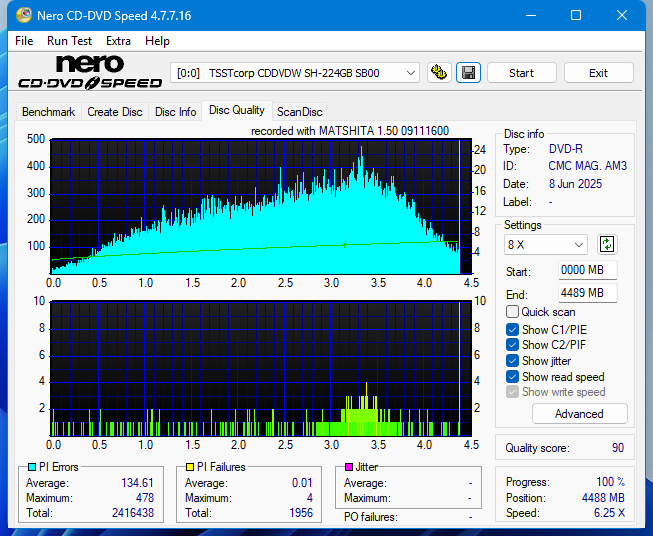Click the End position MB field
This screenshot has width=653, height=536.
(x=587, y=293)
